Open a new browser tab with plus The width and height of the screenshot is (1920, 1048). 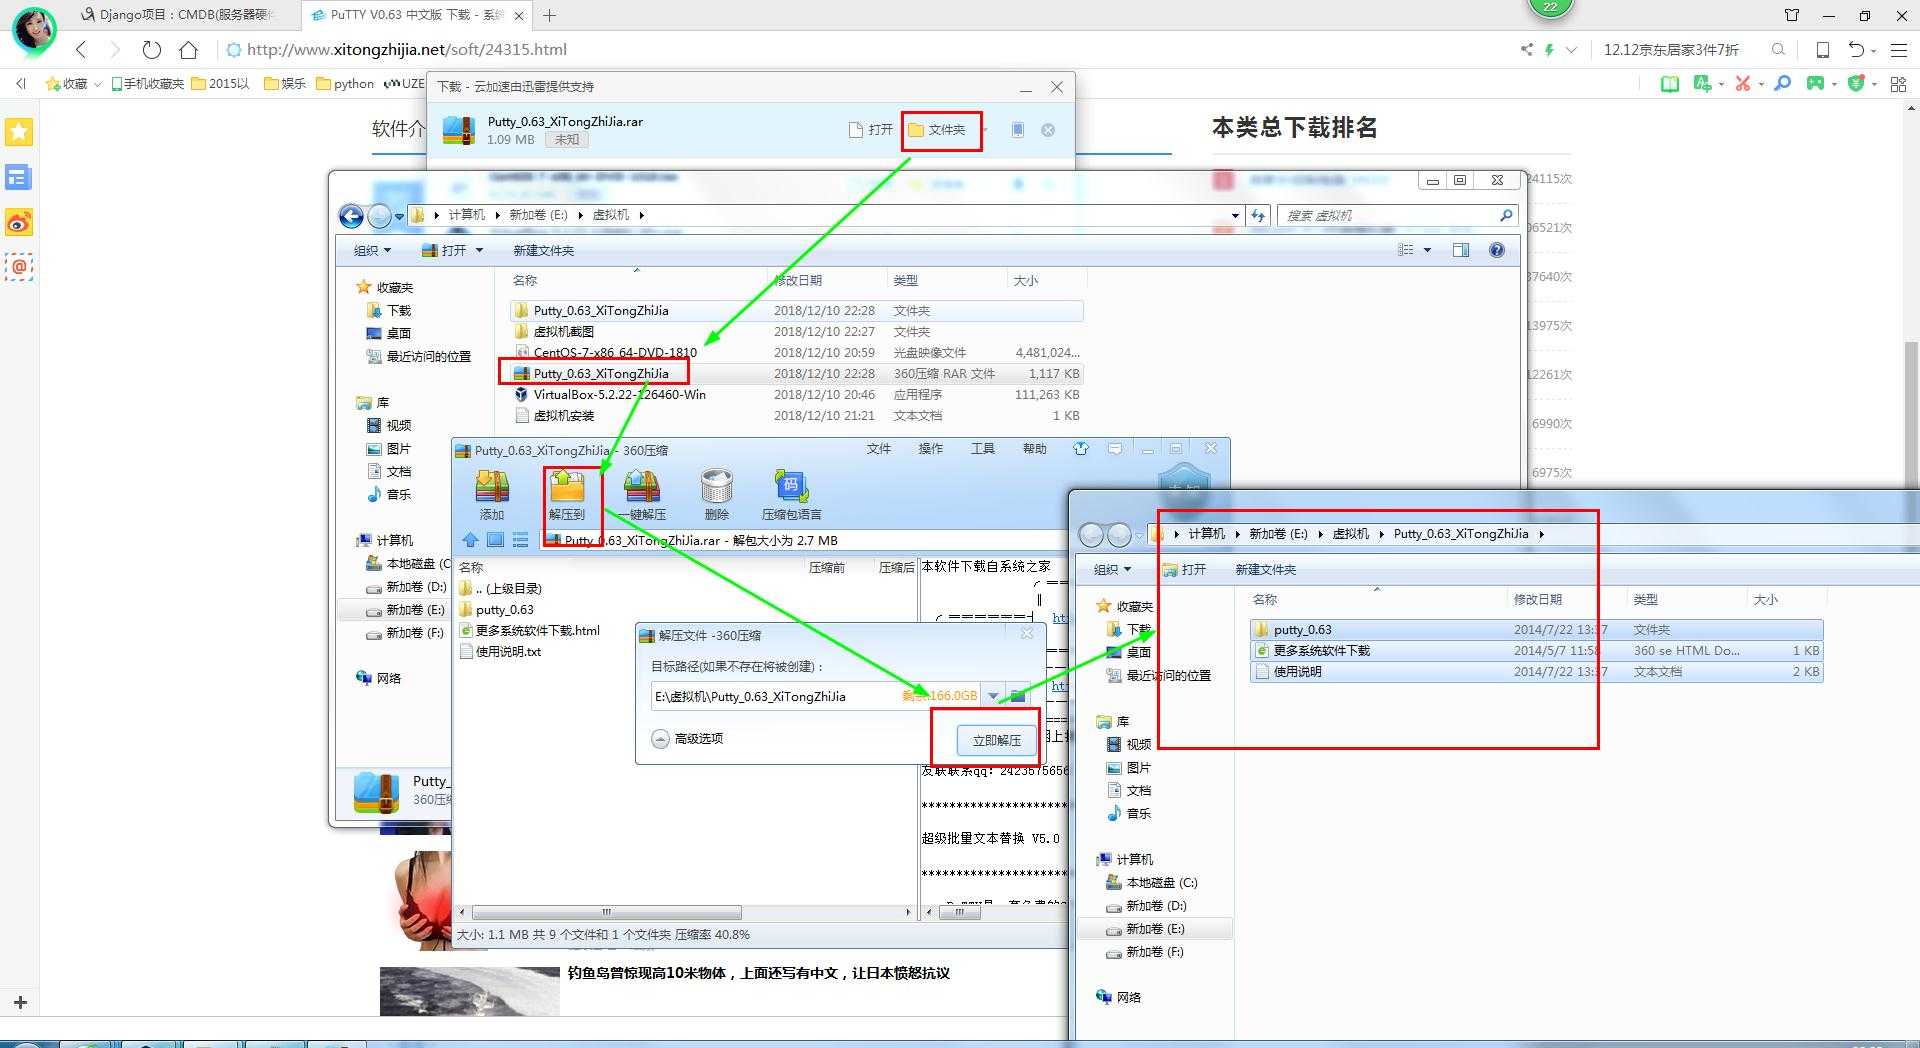[x=549, y=15]
